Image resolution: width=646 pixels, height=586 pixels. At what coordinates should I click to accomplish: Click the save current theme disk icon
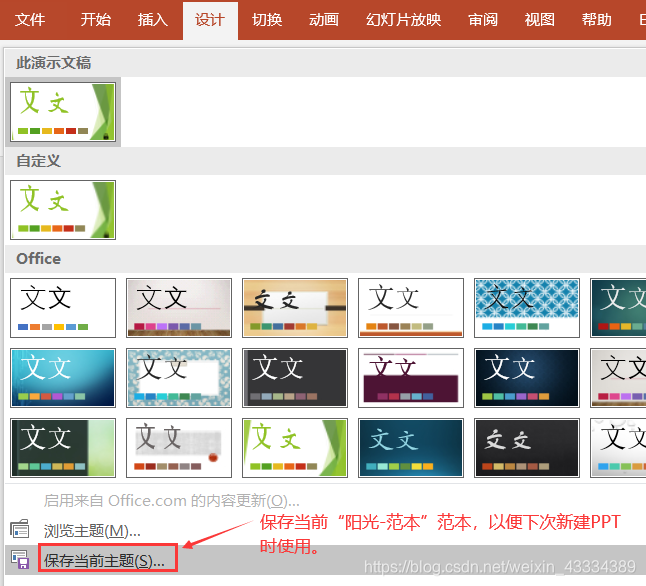point(20,560)
